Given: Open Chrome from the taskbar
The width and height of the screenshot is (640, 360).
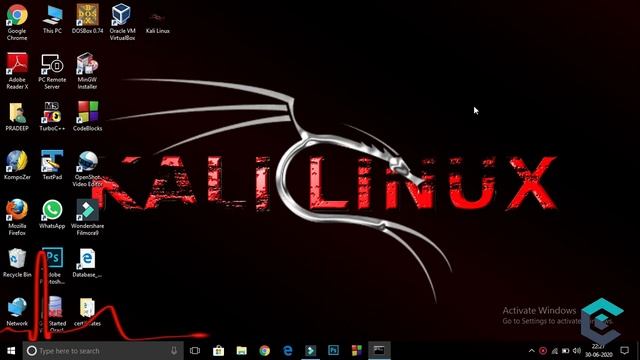Looking at the screenshot, I should (x=264, y=351).
